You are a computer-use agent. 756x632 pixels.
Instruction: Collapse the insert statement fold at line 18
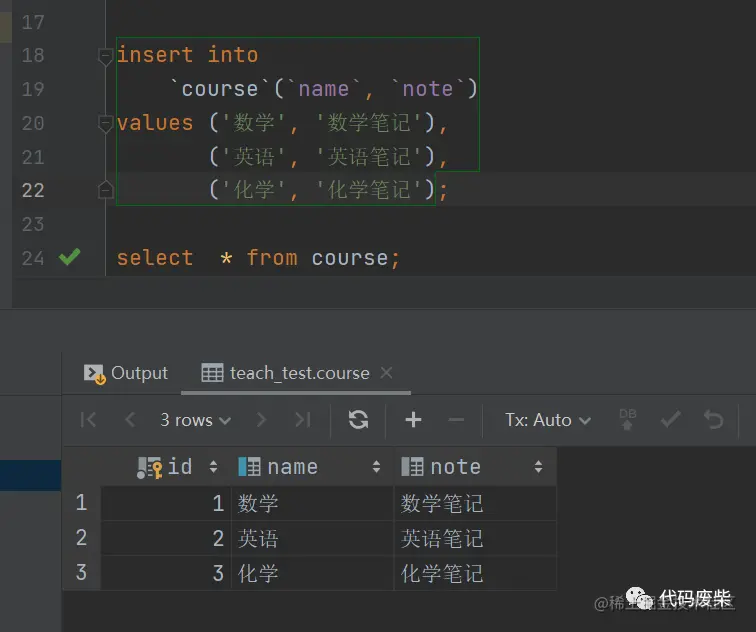coord(106,56)
